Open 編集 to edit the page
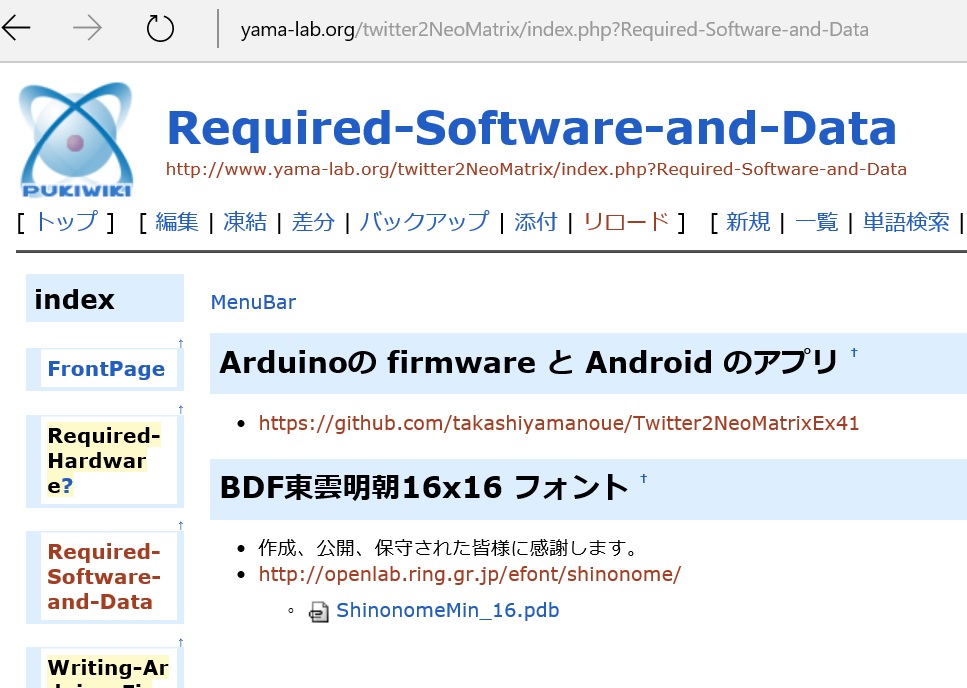The image size is (967, 688). 177,221
